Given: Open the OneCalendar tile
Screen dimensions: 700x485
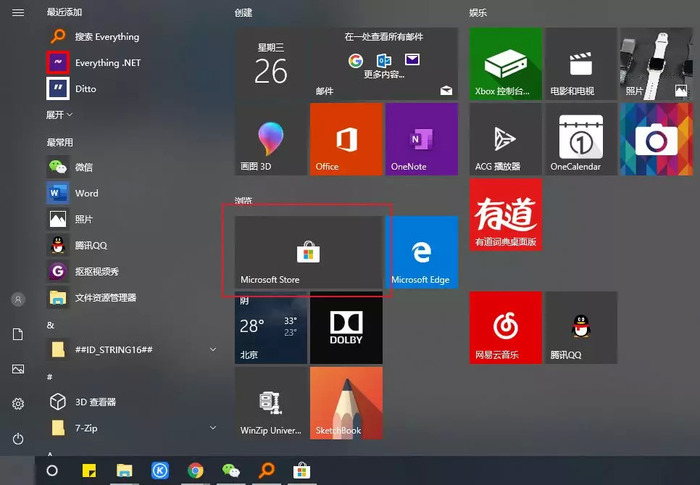Looking at the screenshot, I should coord(581,139).
